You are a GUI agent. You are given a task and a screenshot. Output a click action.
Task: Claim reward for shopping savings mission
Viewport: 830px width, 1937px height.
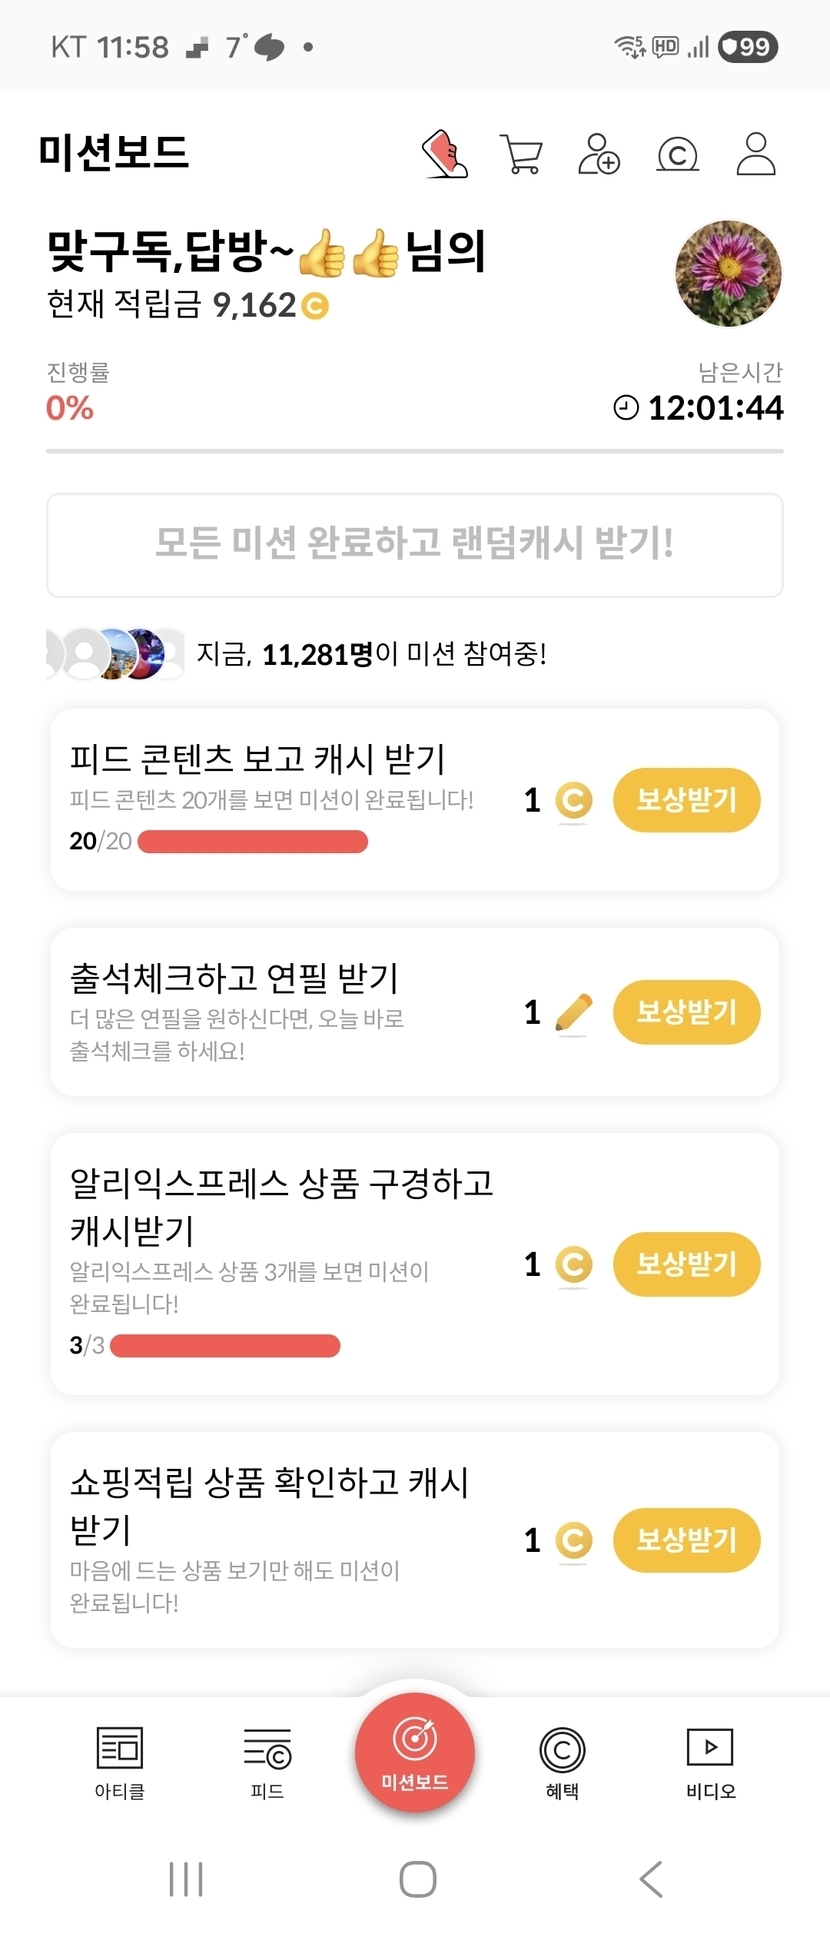(686, 1540)
